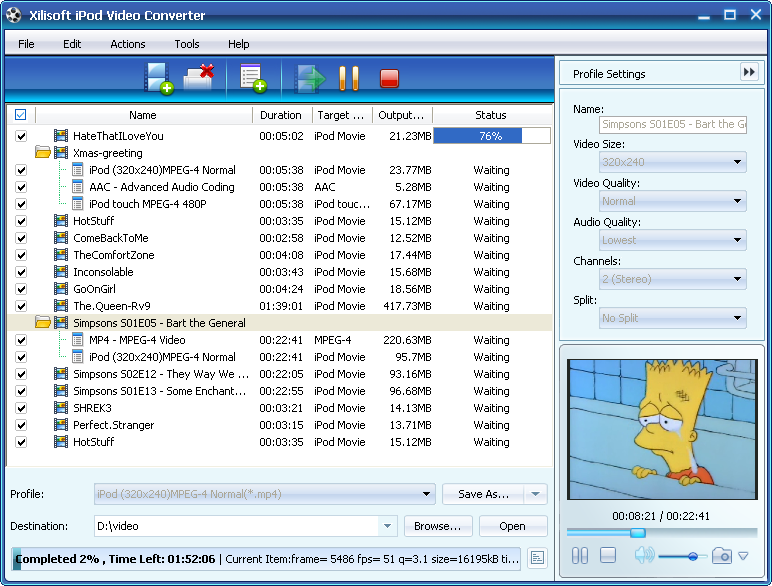Image resolution: width=772 pixels, height=586 pixels.
Task: Take a snapshot with the camera icon
Action: point(721,556)
